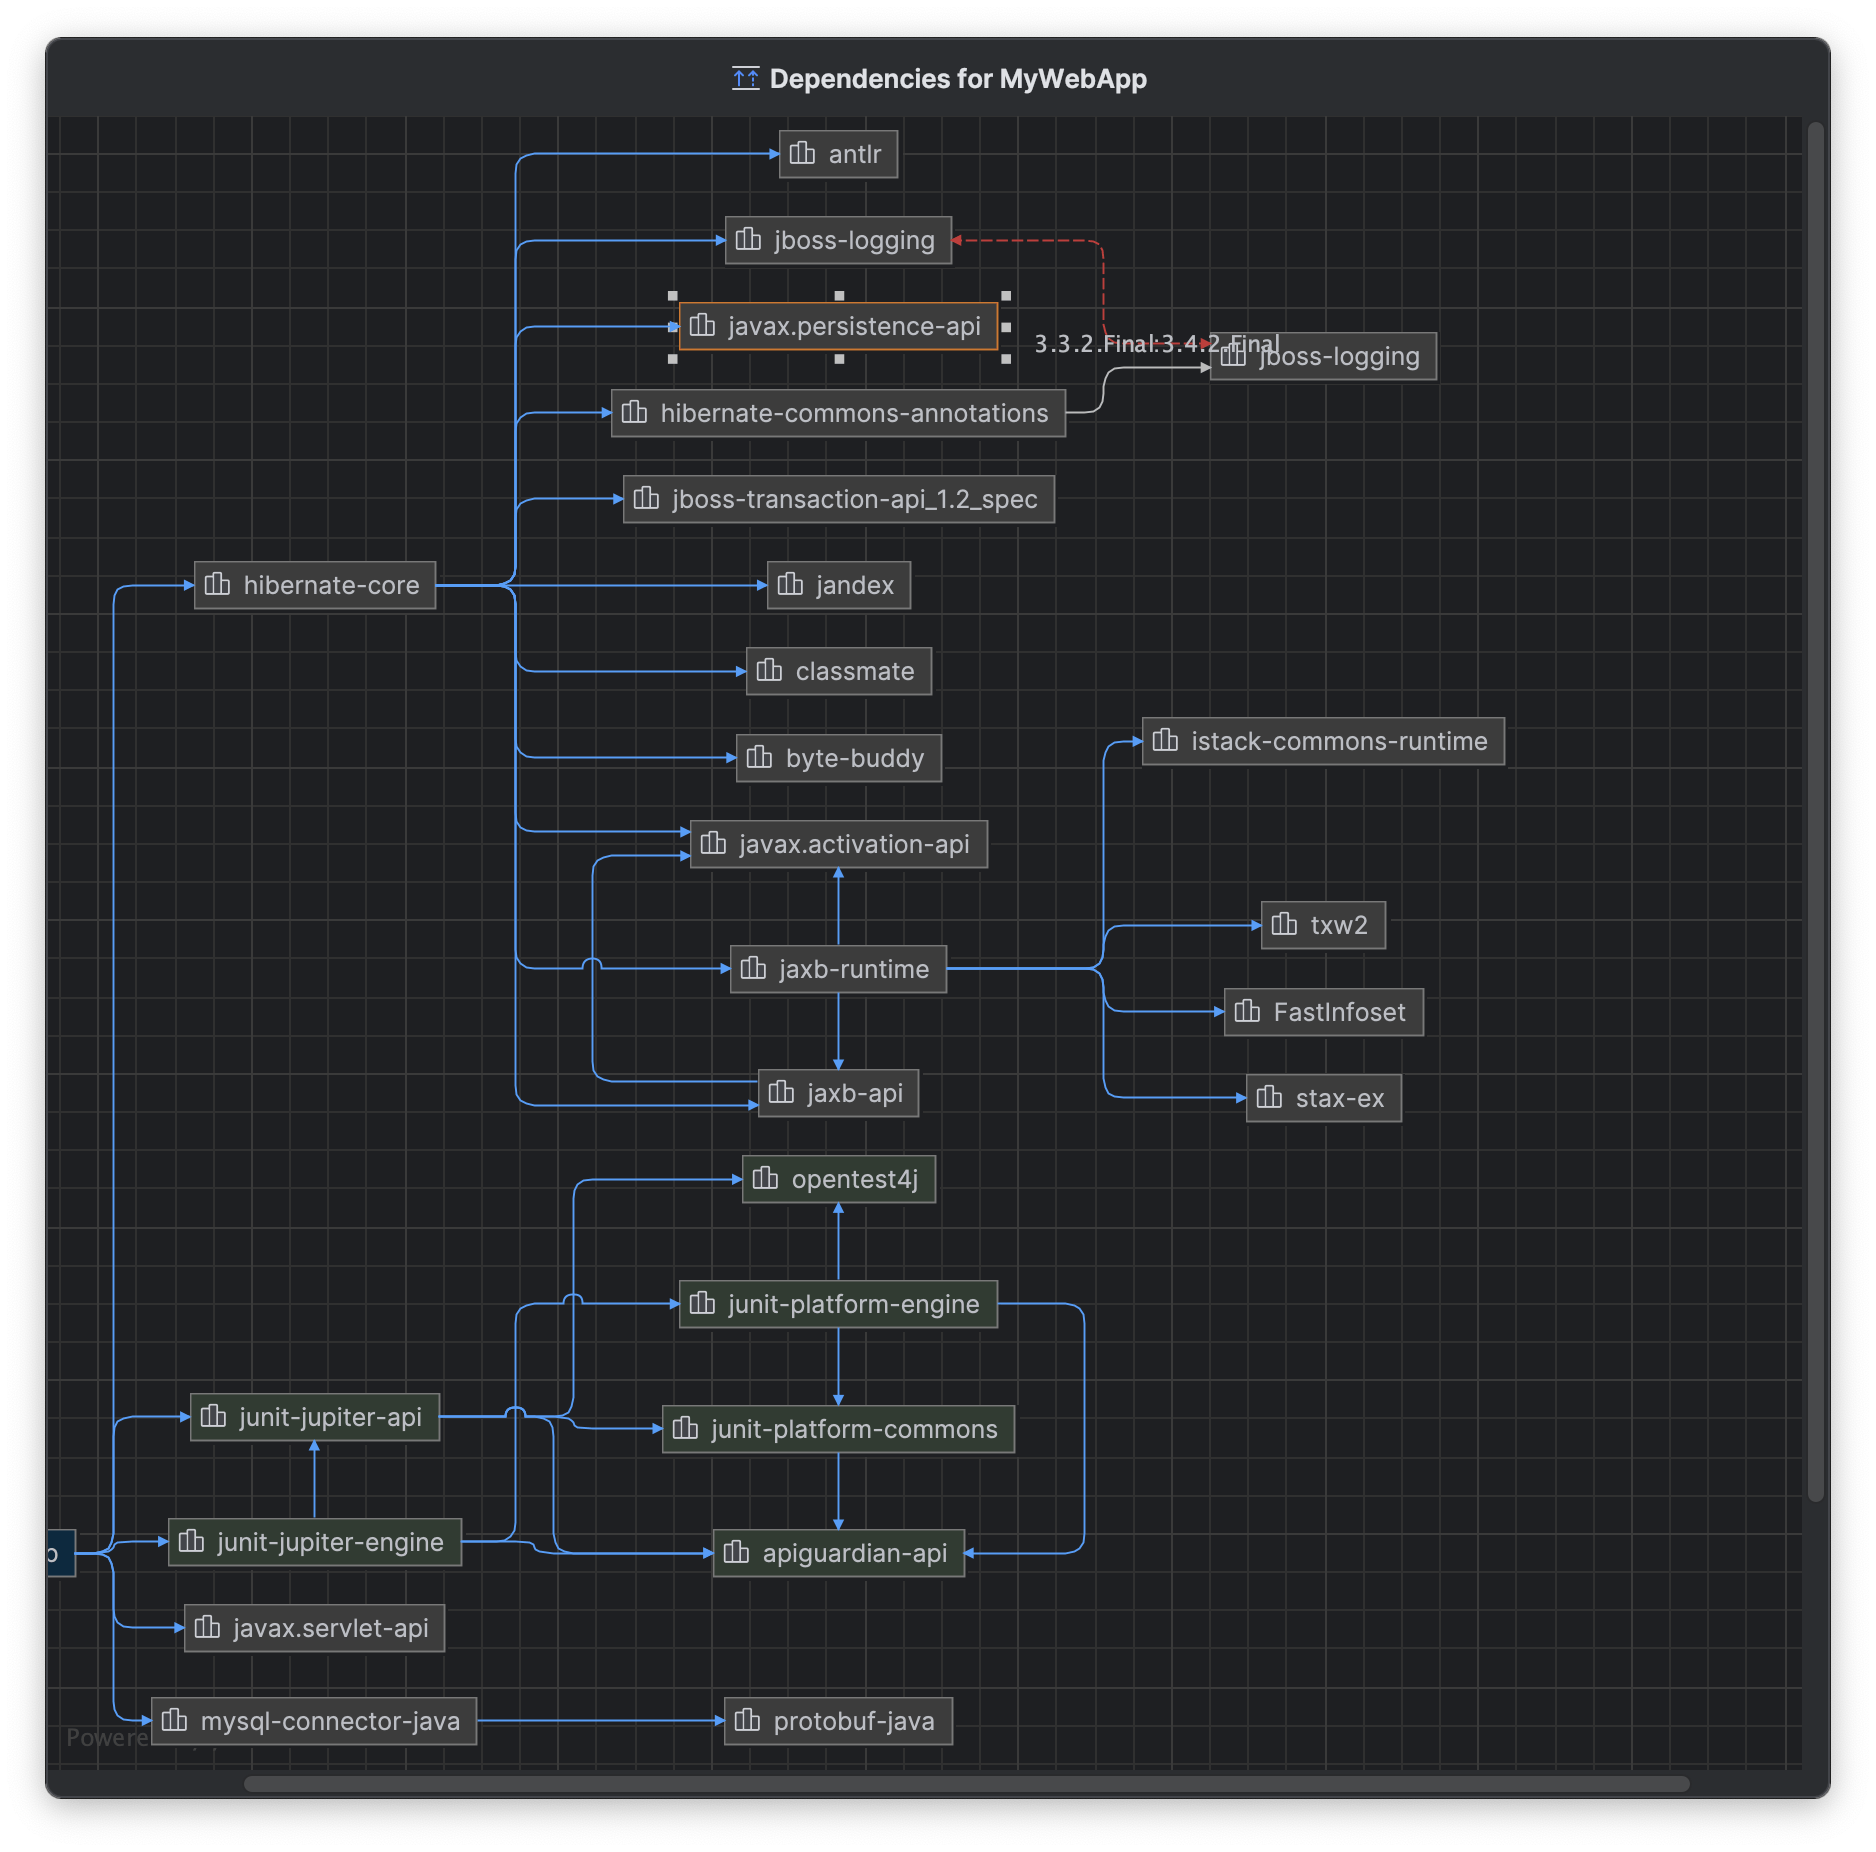
Task: Click the library icon on jaxb-runtime node
Action: (x=752, y=968)
